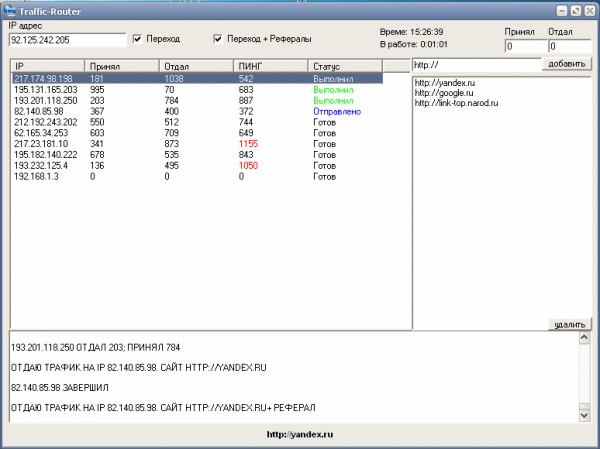Click the IP адрес input field

coord(67,40)
